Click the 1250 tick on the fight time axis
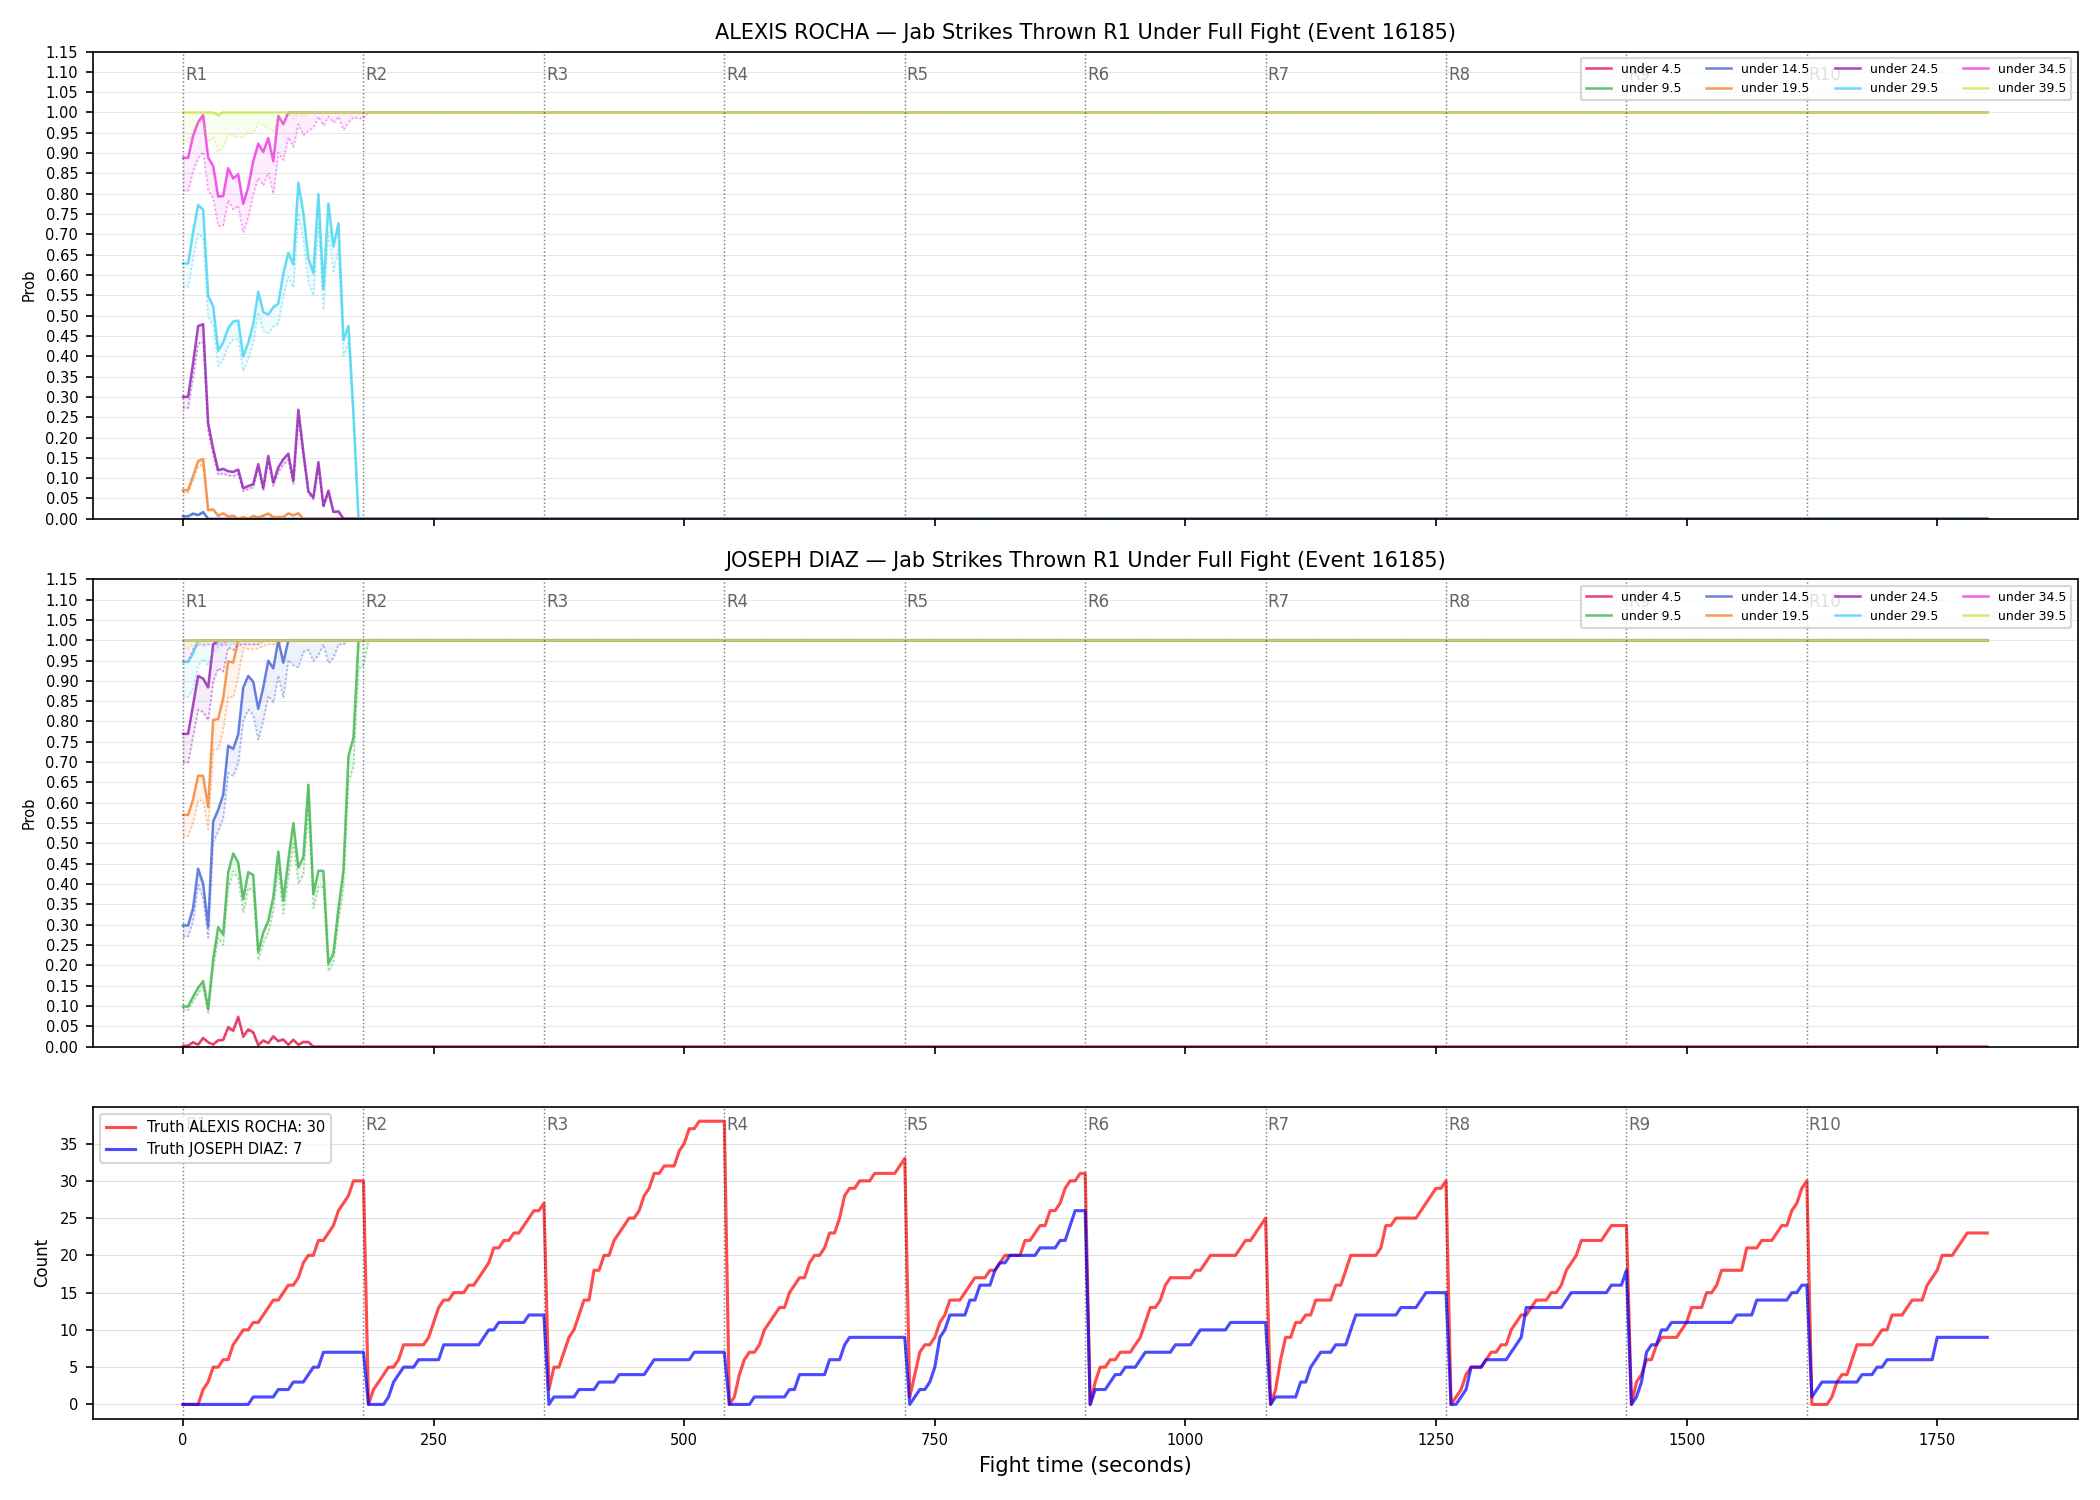The image size is (2100, 1500). (1436, 1439)
